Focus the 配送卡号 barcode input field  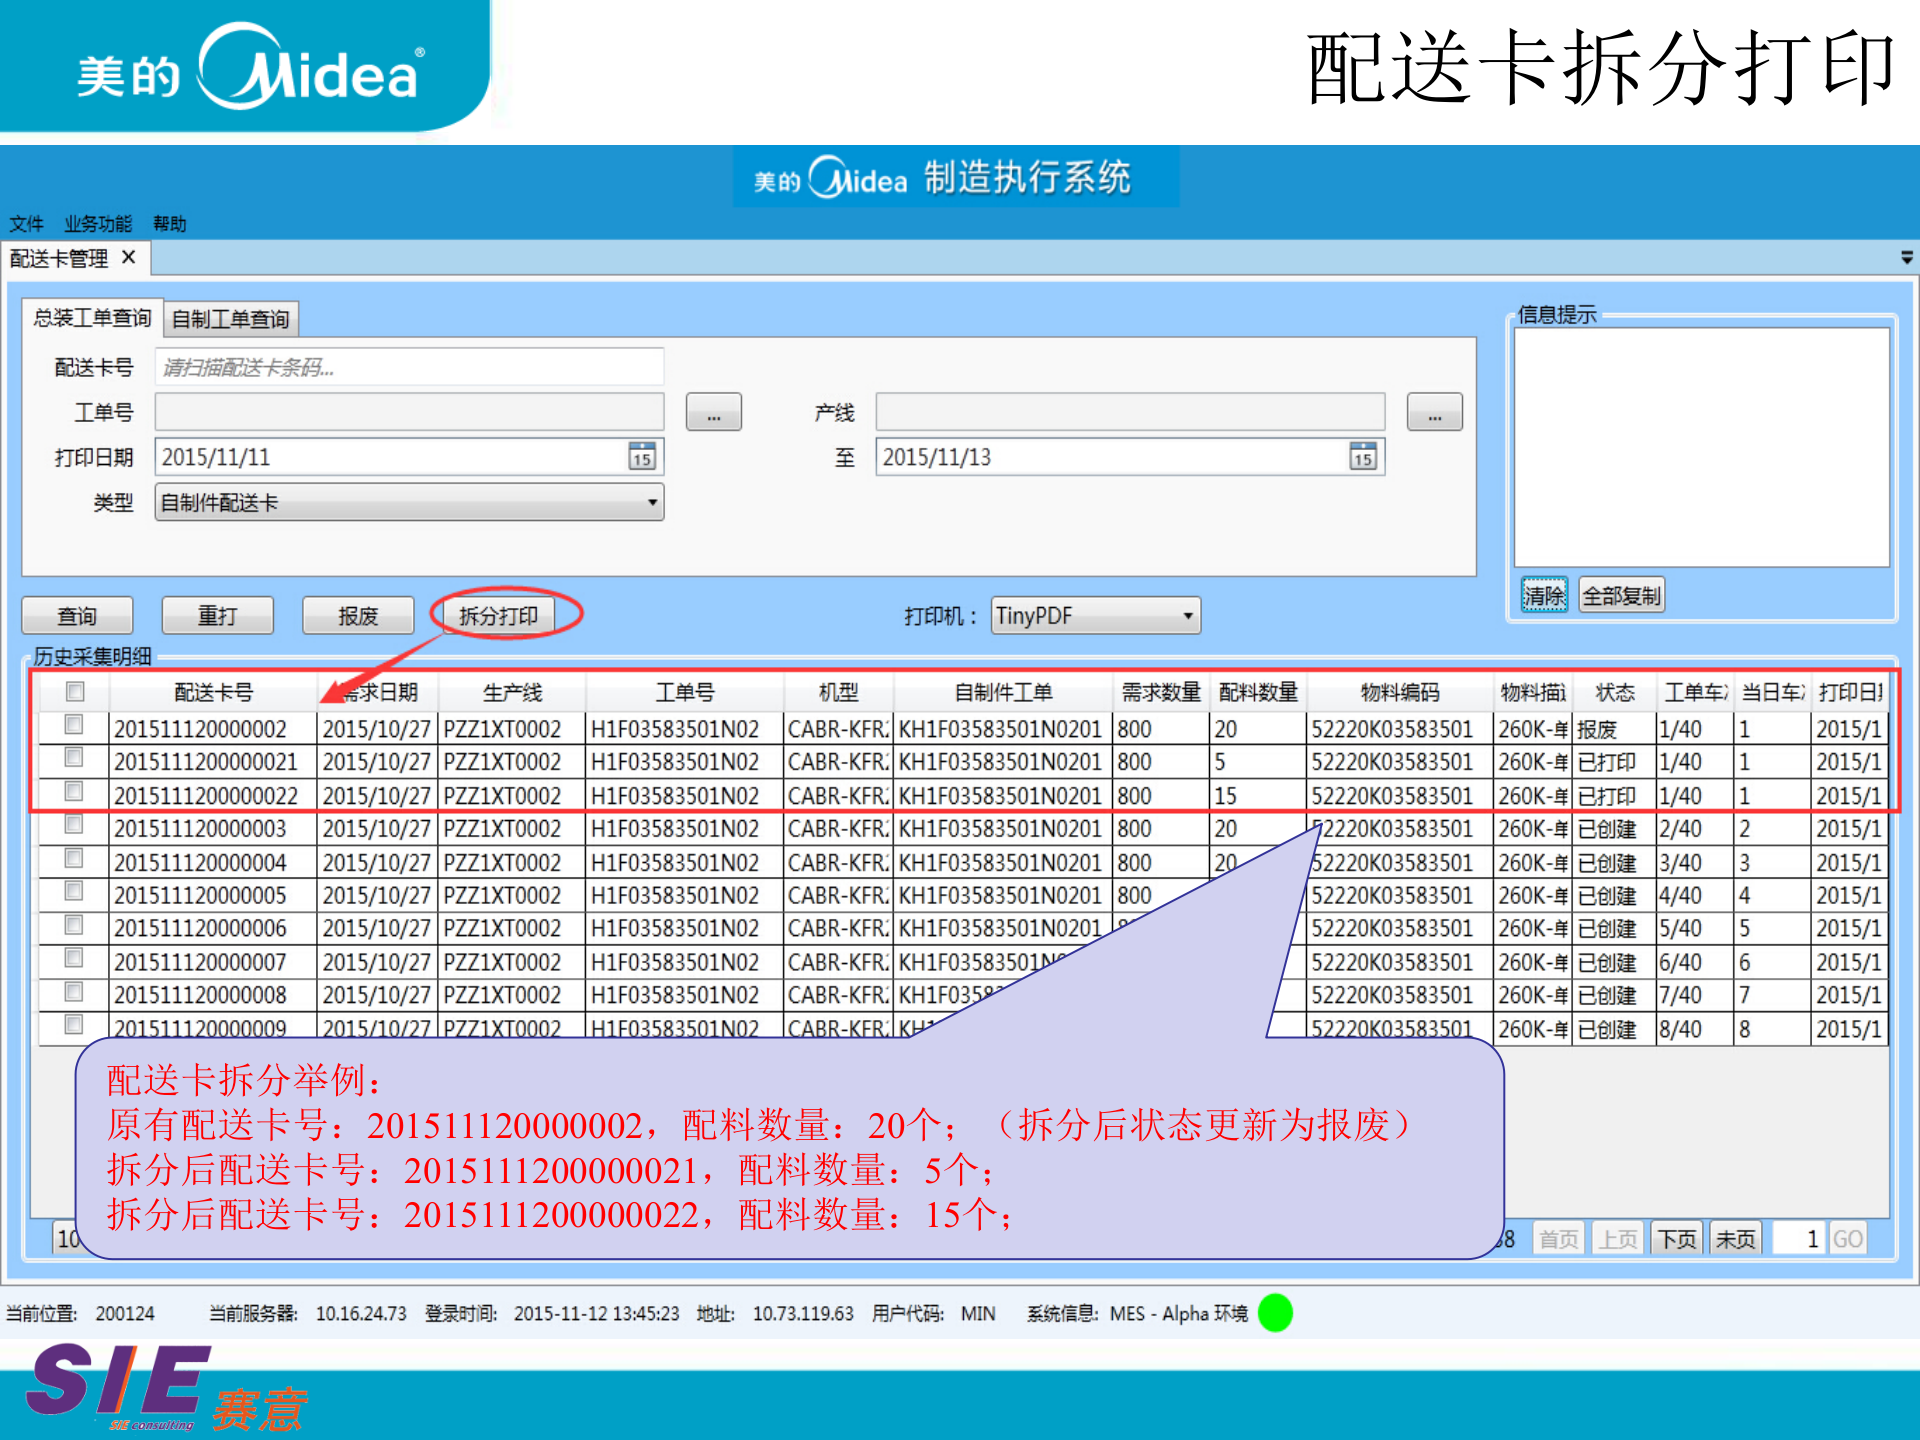[x=408, y=367]
